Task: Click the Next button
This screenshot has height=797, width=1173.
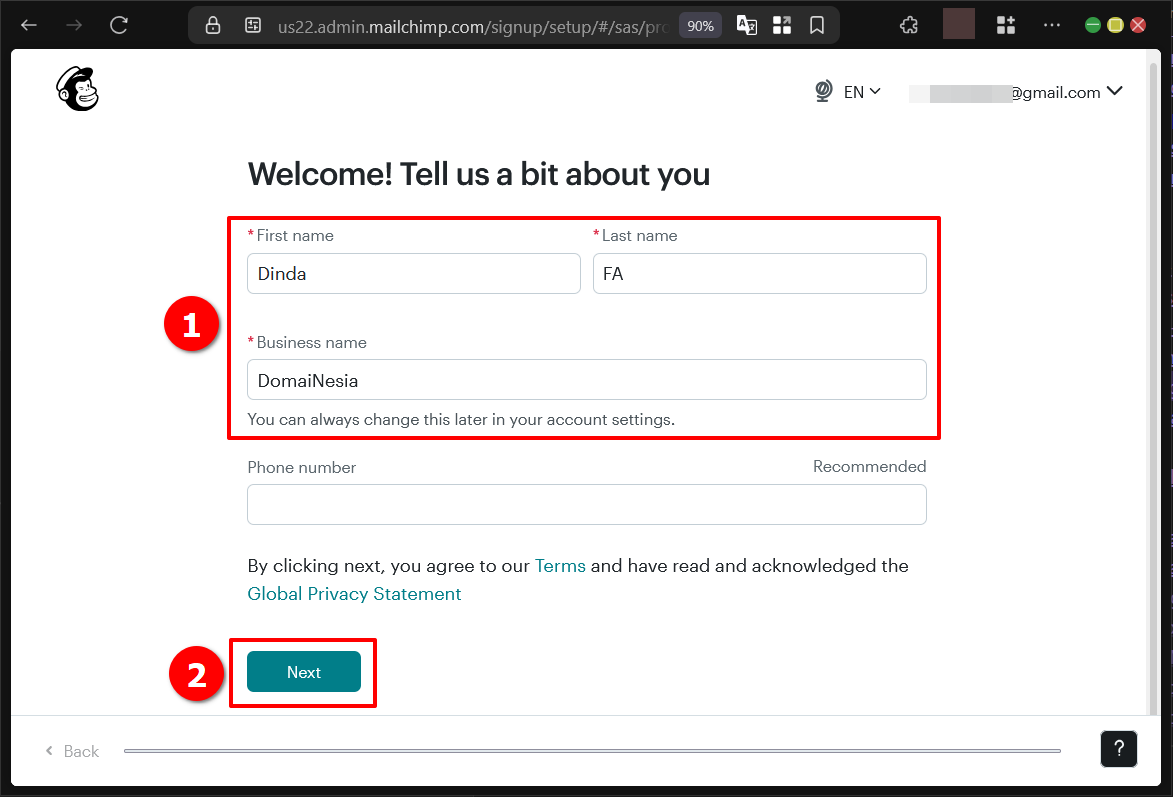Action: [x=302, y=672]
